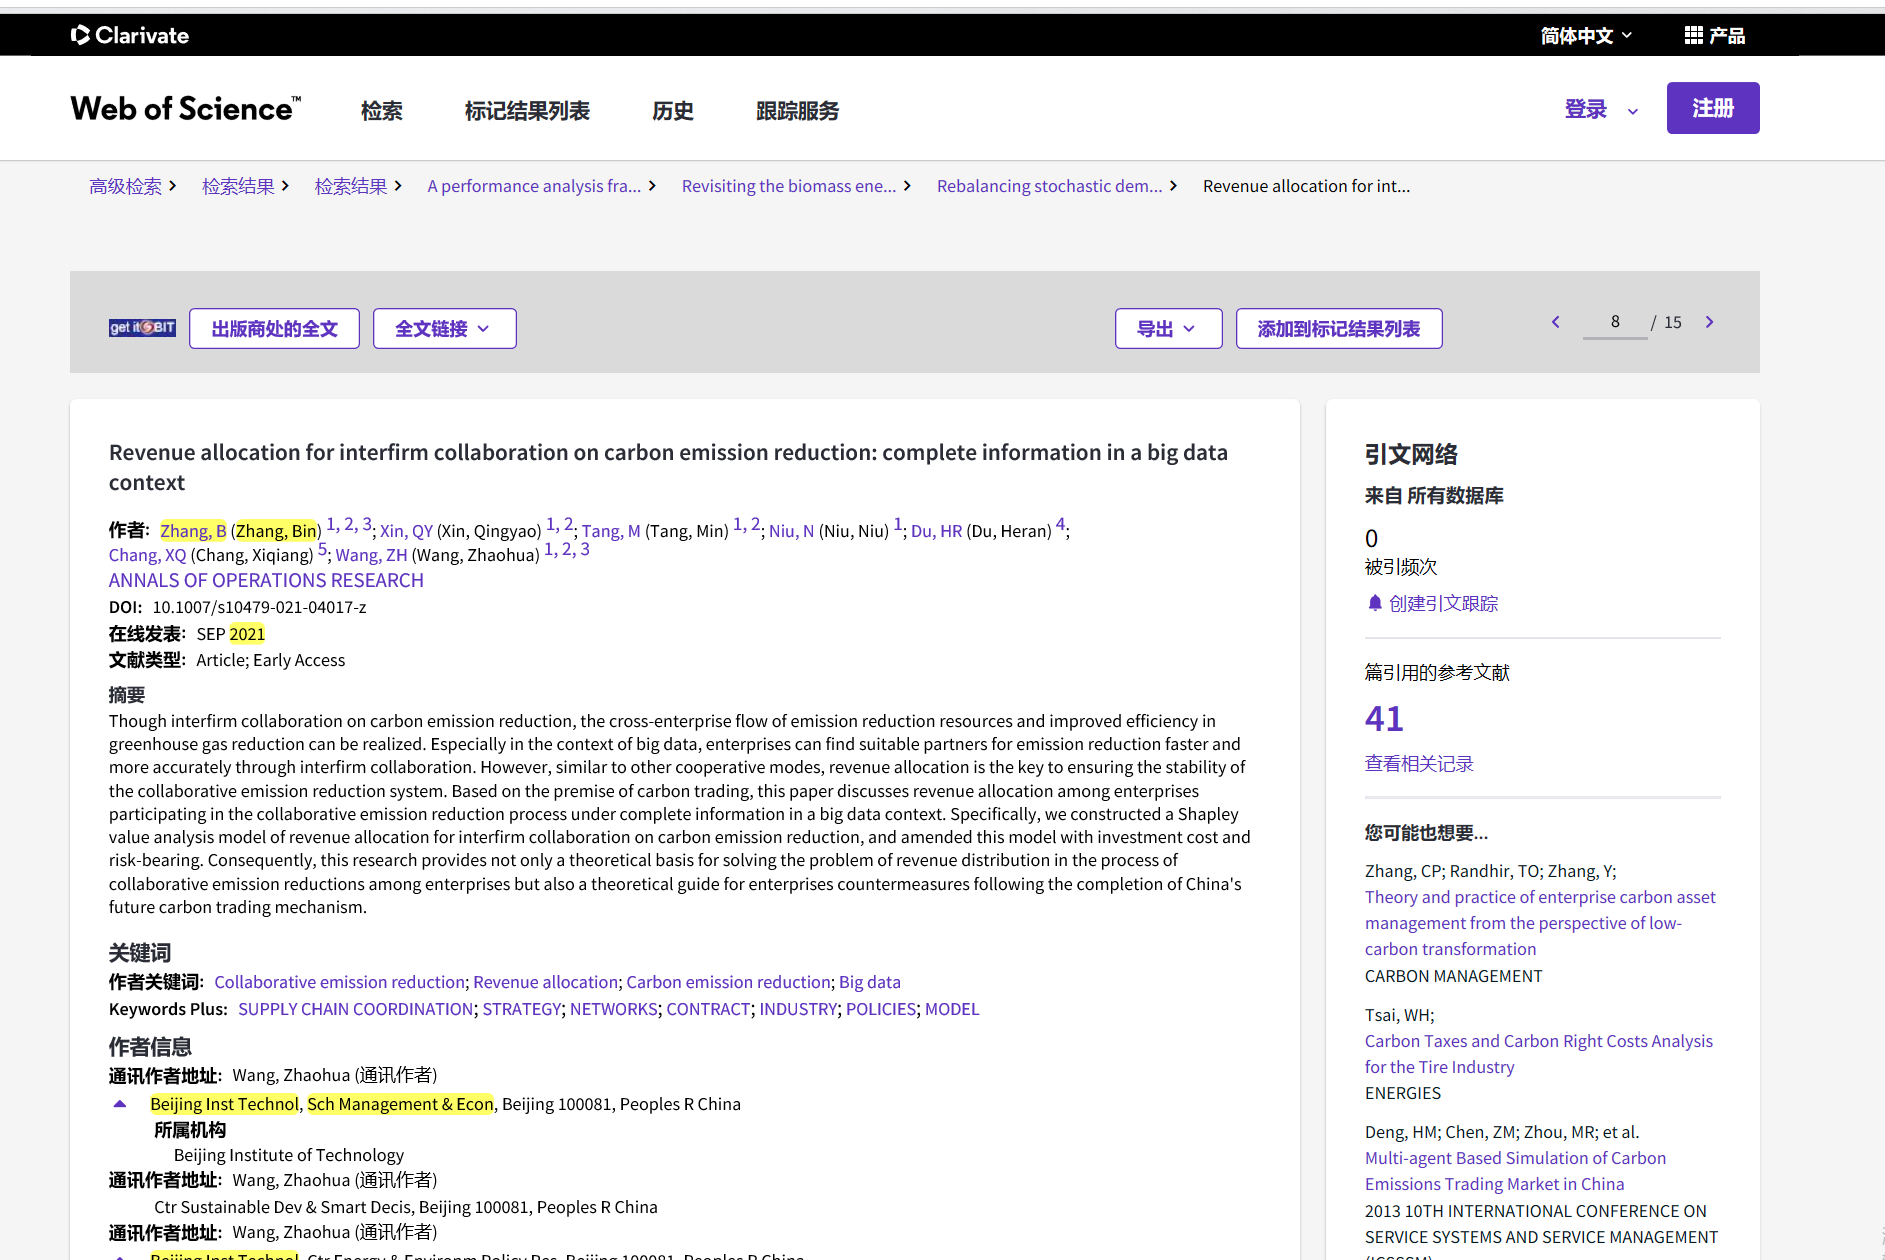Open the 产品 grid icon menu
This screenshot has height=1260, width=1885.
coord(1694,35)
